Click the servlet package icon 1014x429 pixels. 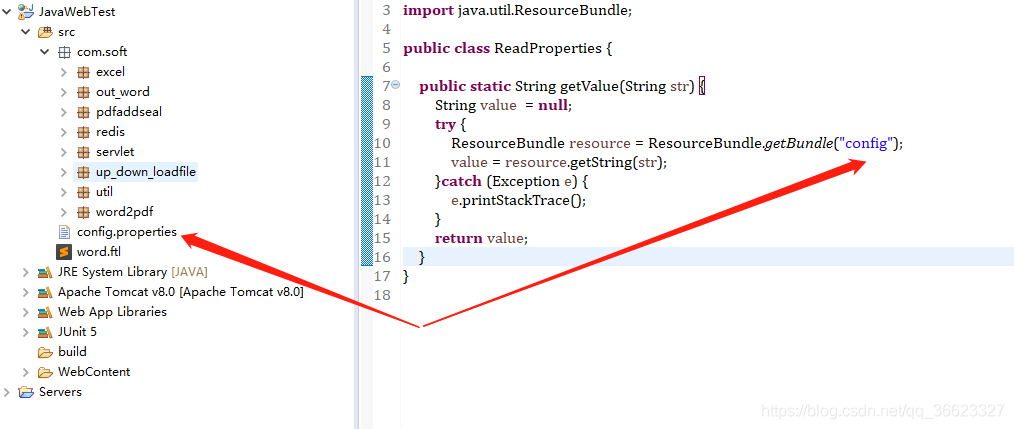pos(83,152)
